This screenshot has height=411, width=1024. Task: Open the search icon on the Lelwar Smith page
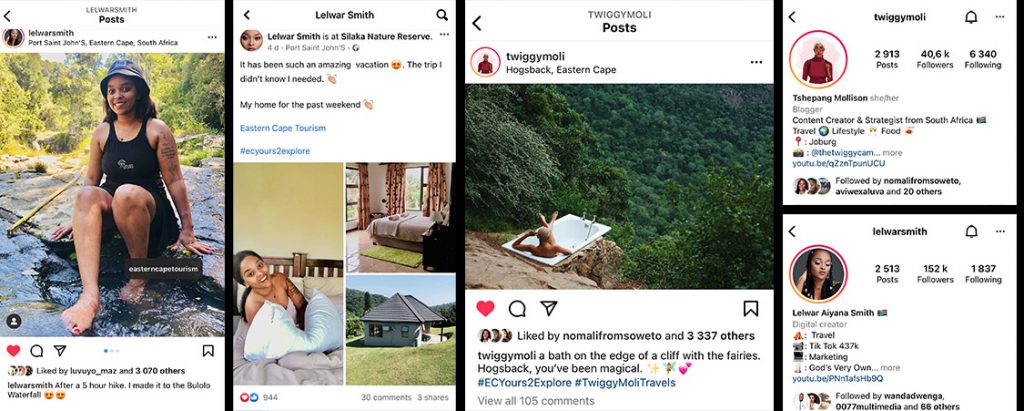coord(442,15)
